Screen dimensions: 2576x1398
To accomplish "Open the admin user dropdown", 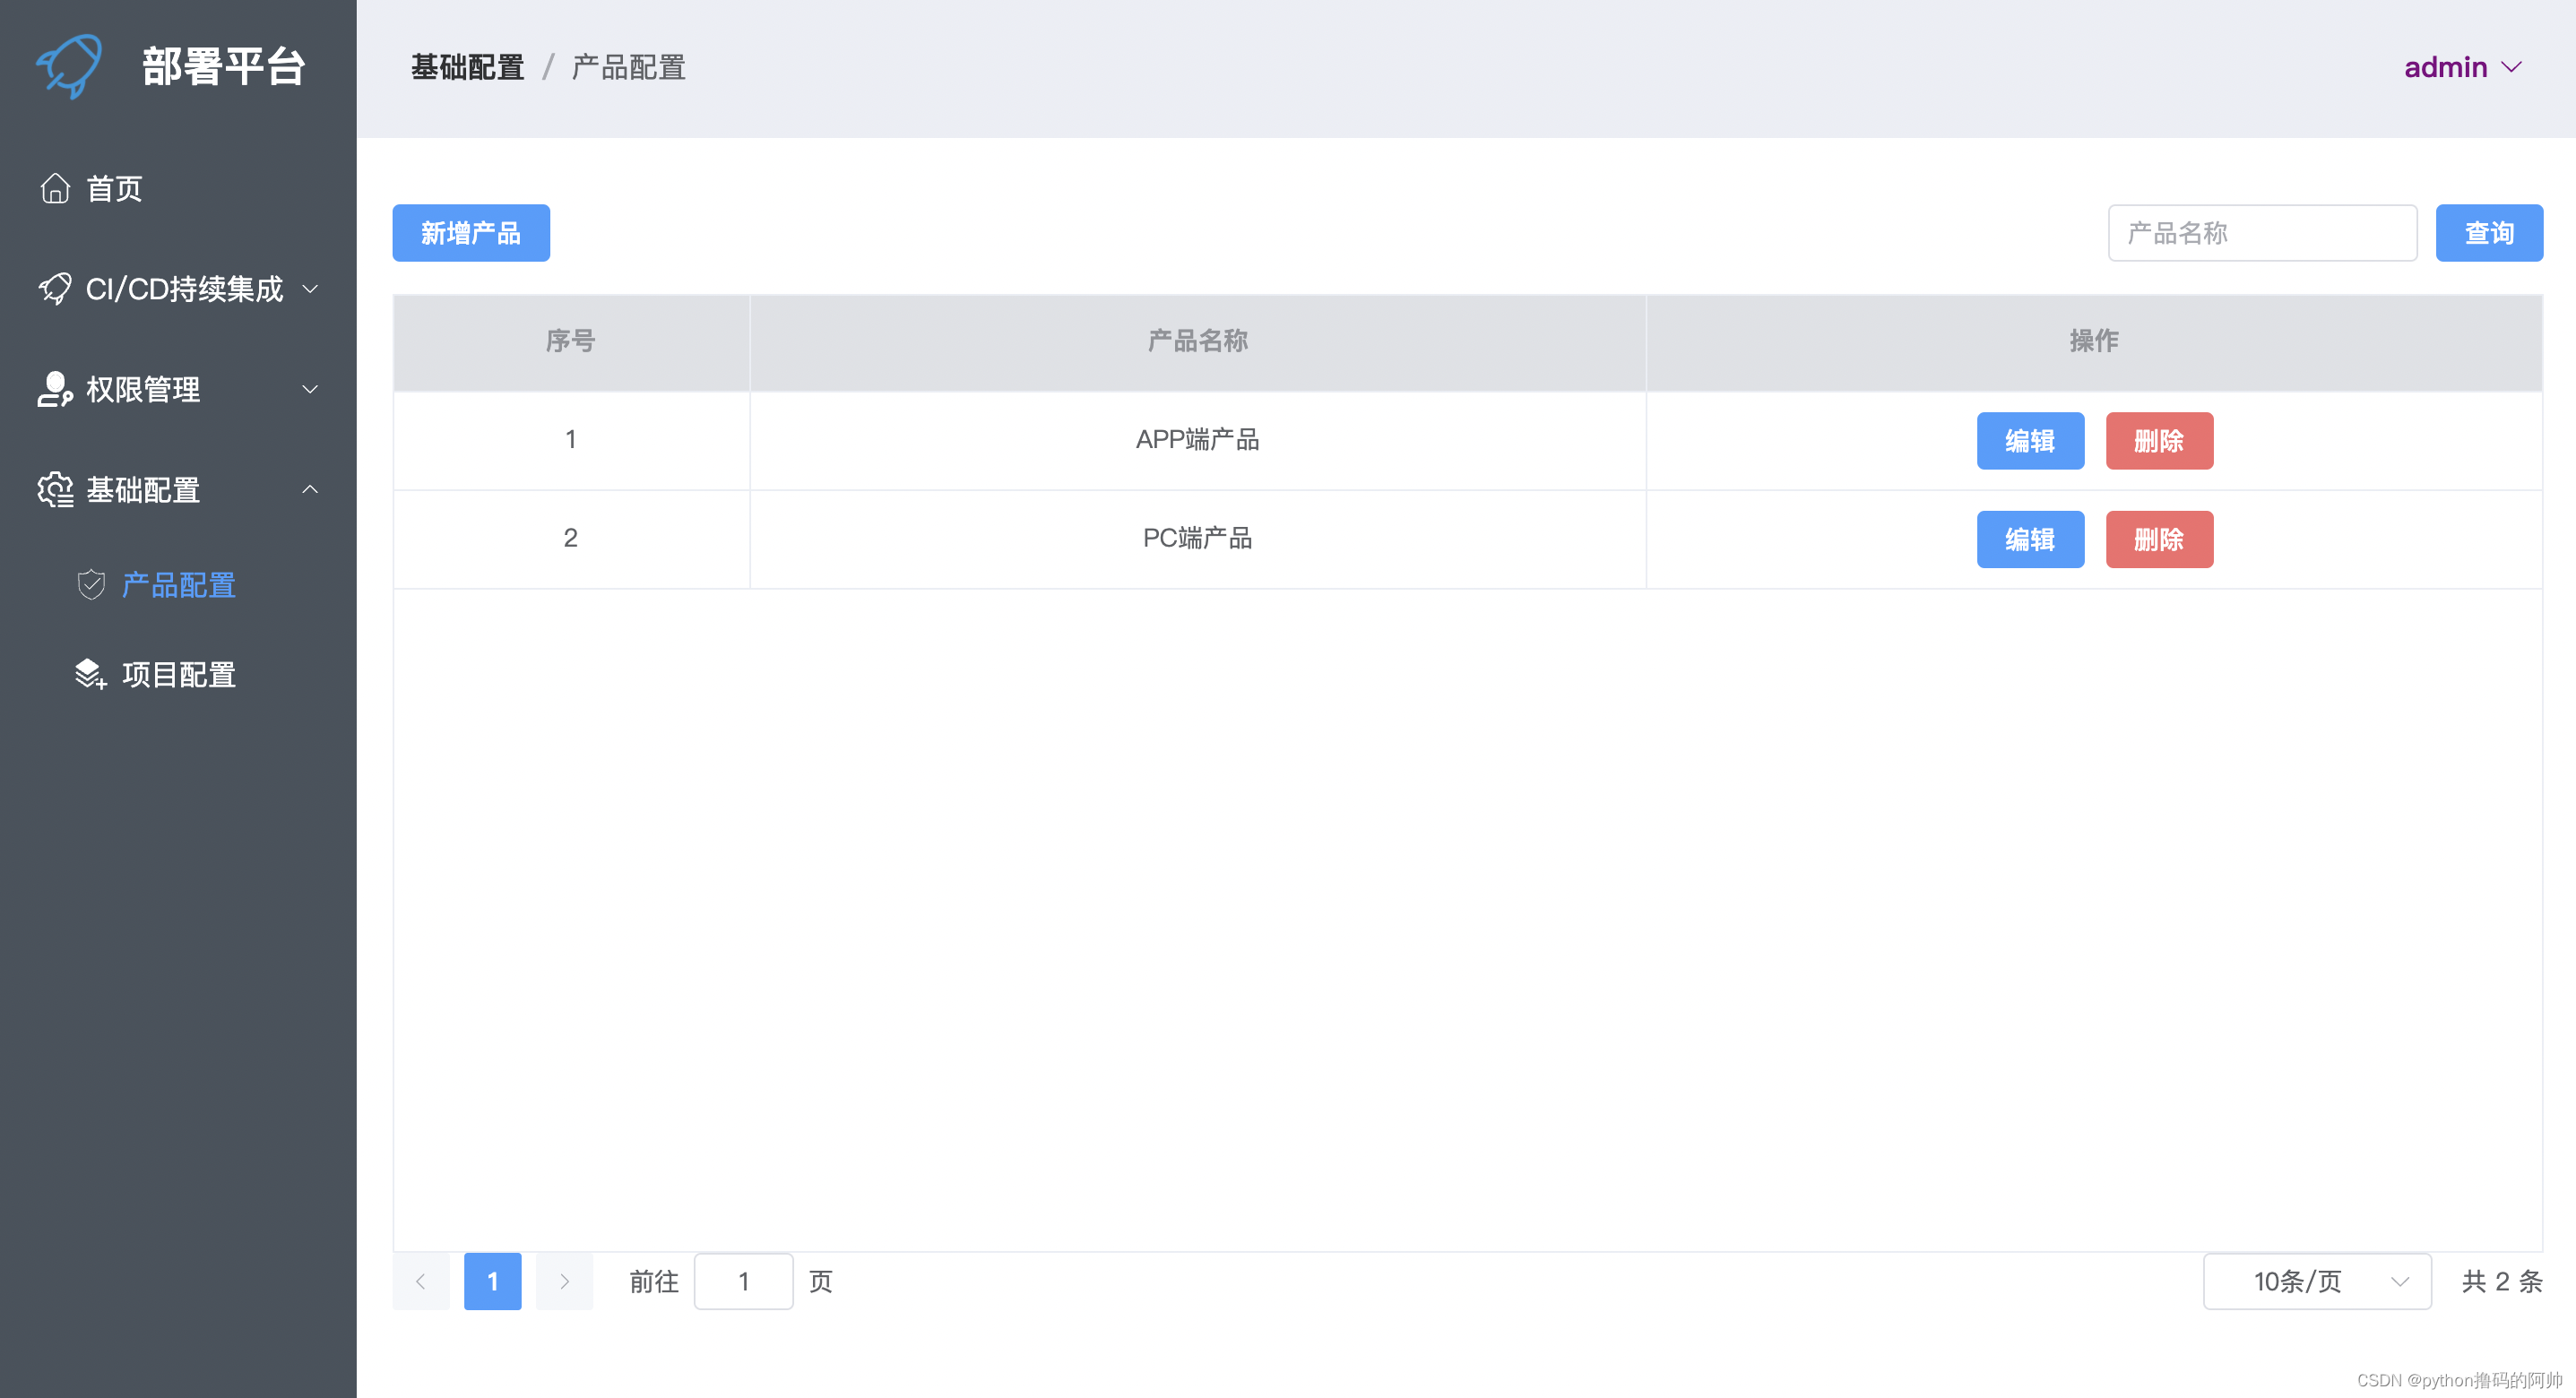I will (2462, 67).
